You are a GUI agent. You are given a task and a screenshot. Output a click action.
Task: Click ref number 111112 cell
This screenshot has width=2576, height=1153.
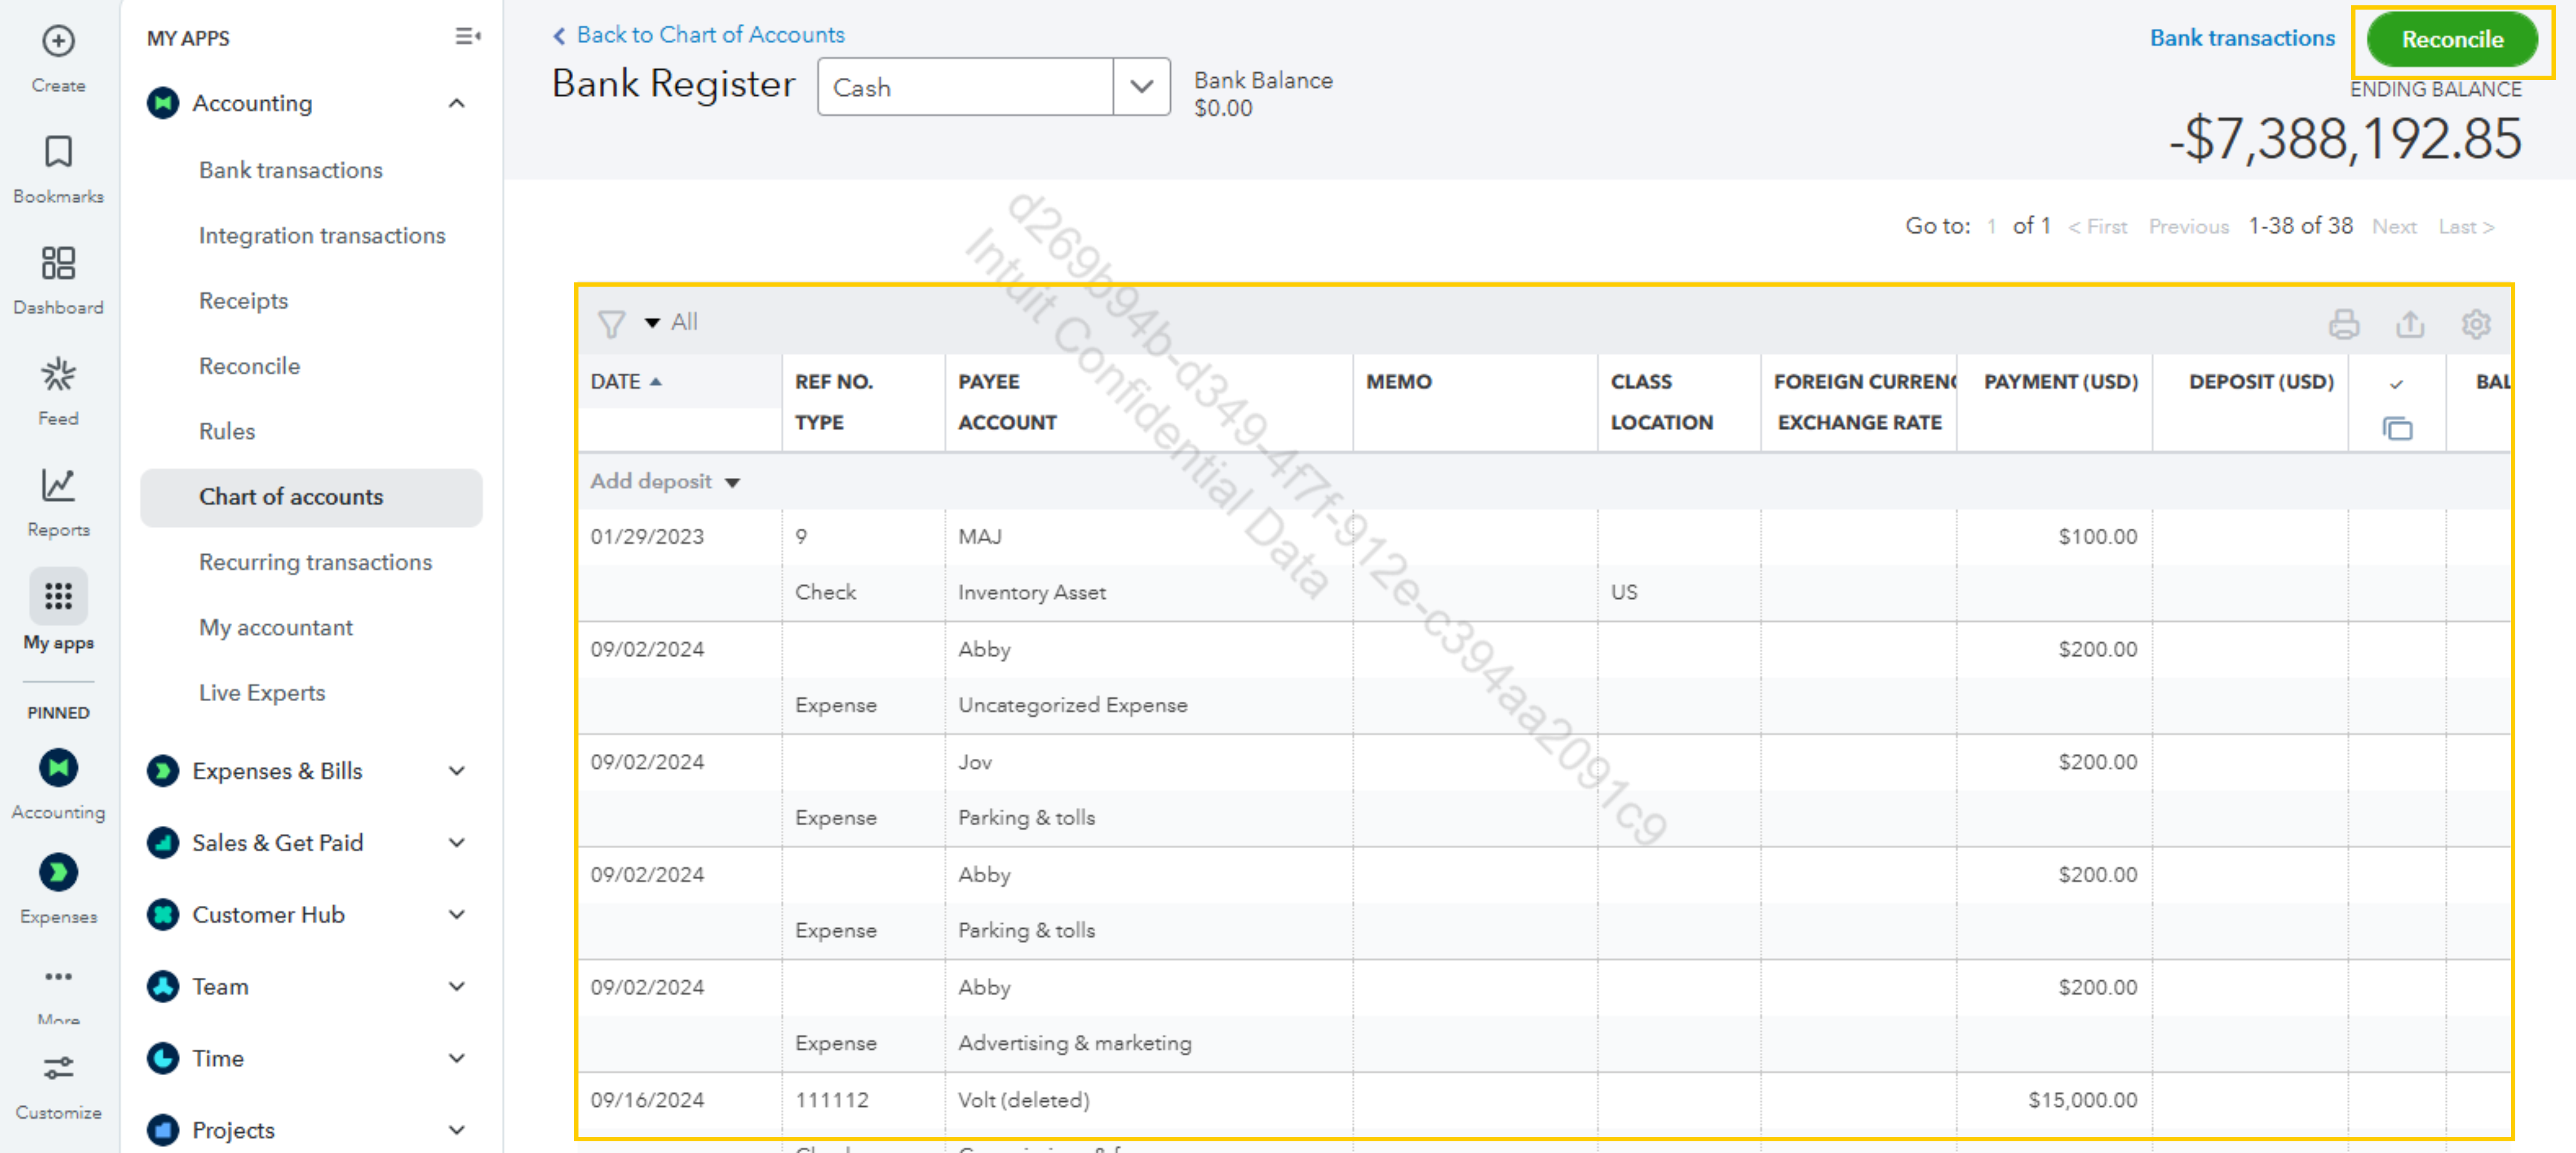tap(831, 1100)
